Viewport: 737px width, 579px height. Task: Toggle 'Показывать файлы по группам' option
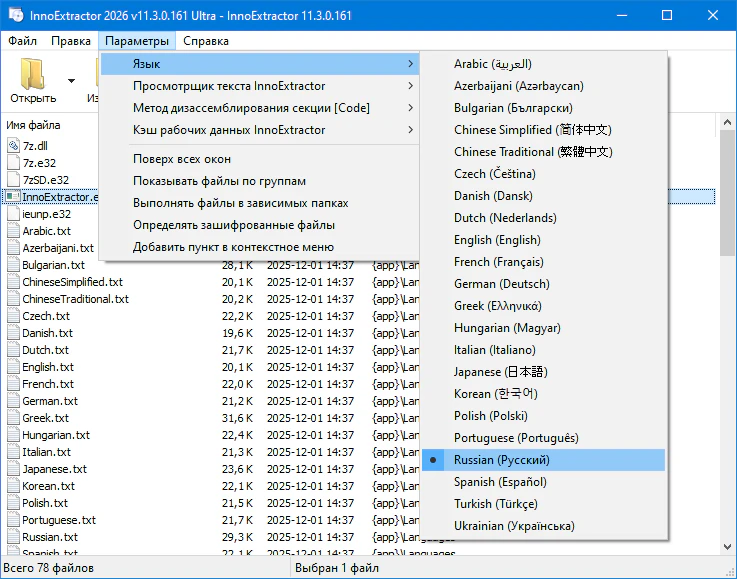click(x=219, y=181)
